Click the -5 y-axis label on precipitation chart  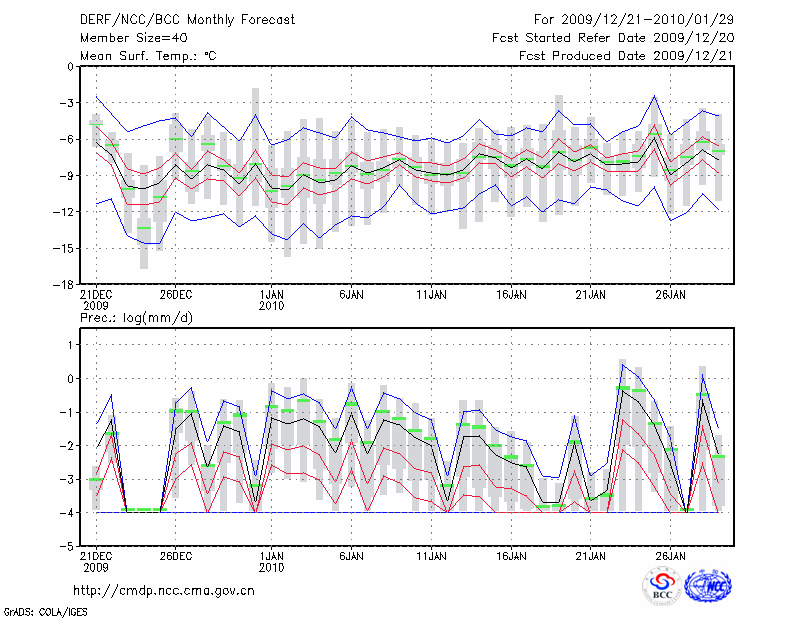[67, 547]
